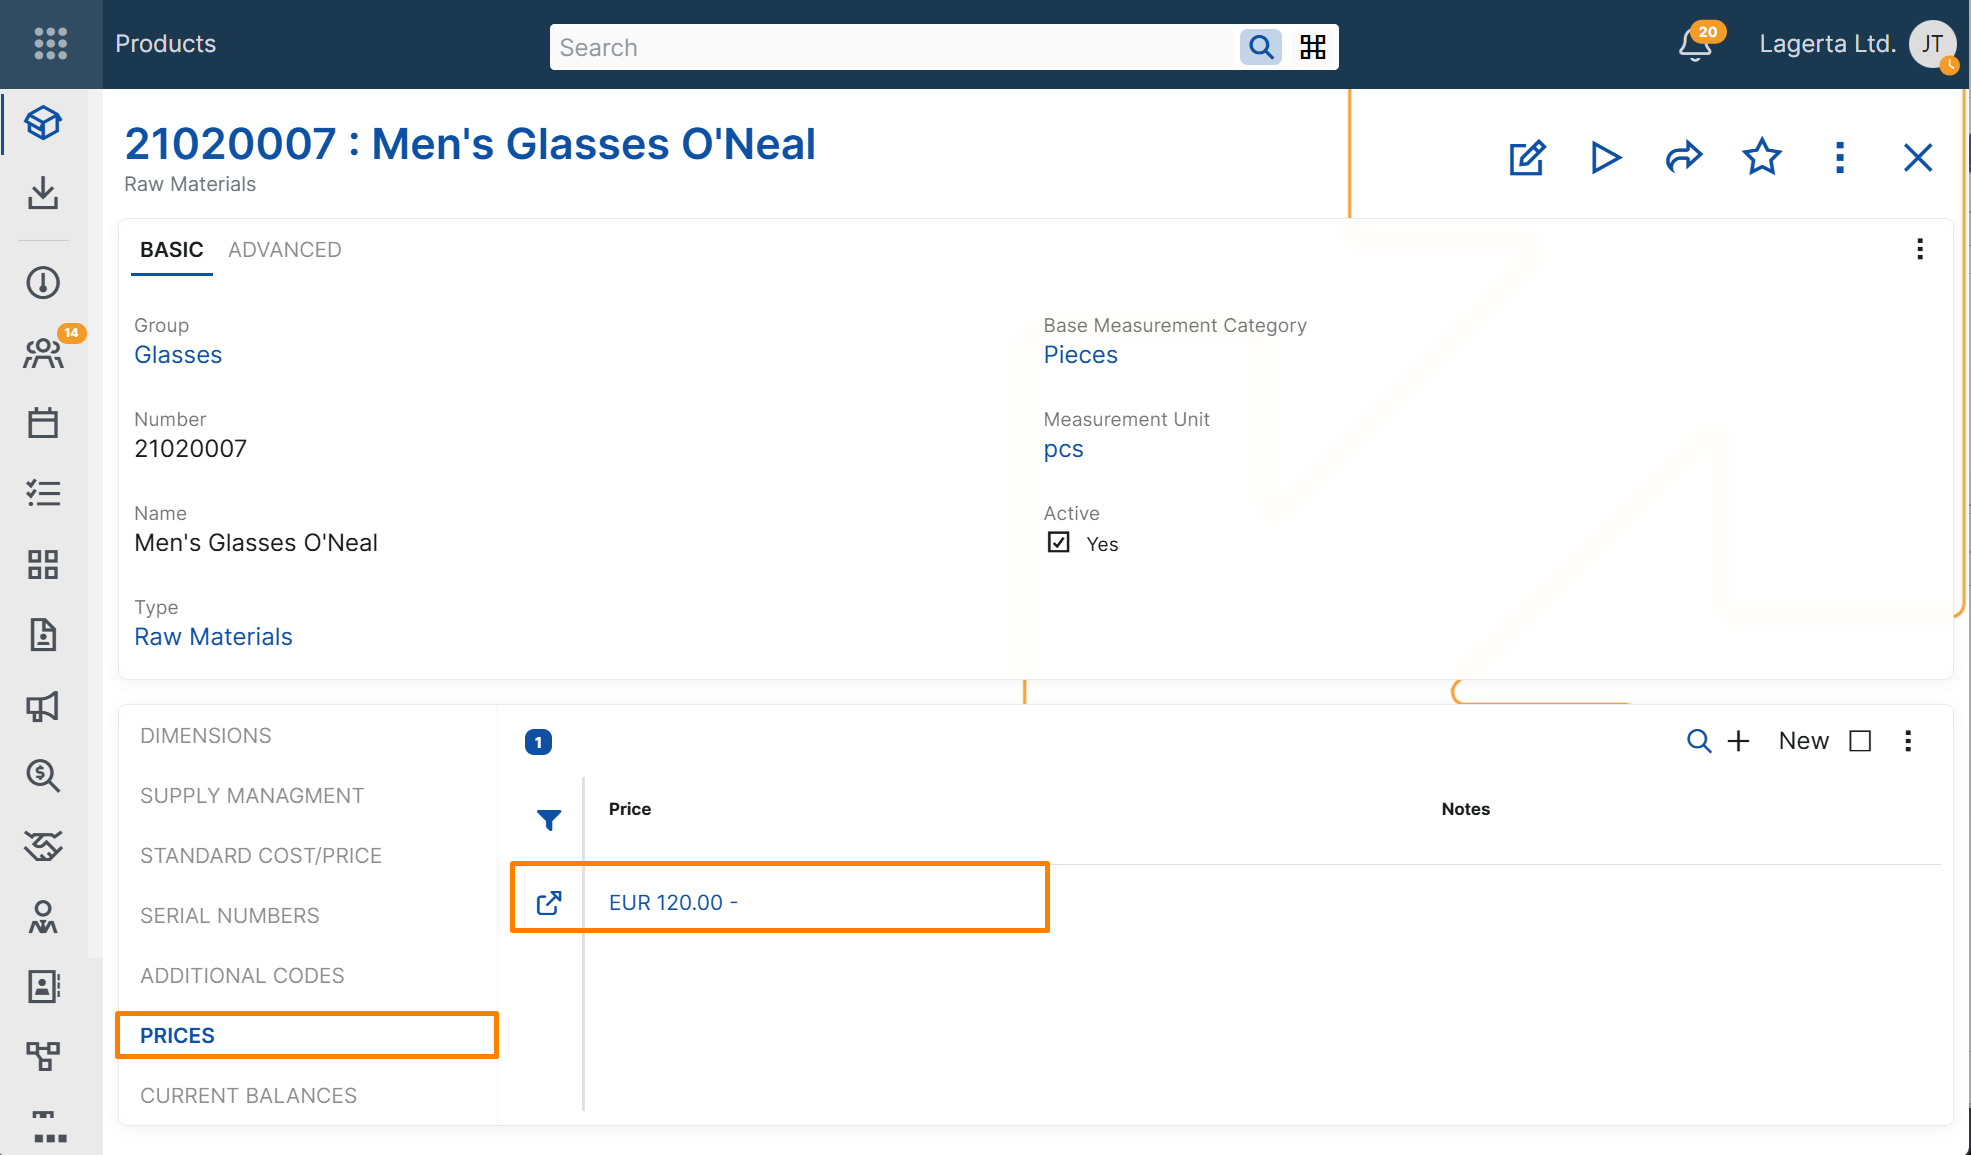Click into the Search input field
Image resolution: width=1971 pixels, height=1155 pixels.
click(893, 47)
